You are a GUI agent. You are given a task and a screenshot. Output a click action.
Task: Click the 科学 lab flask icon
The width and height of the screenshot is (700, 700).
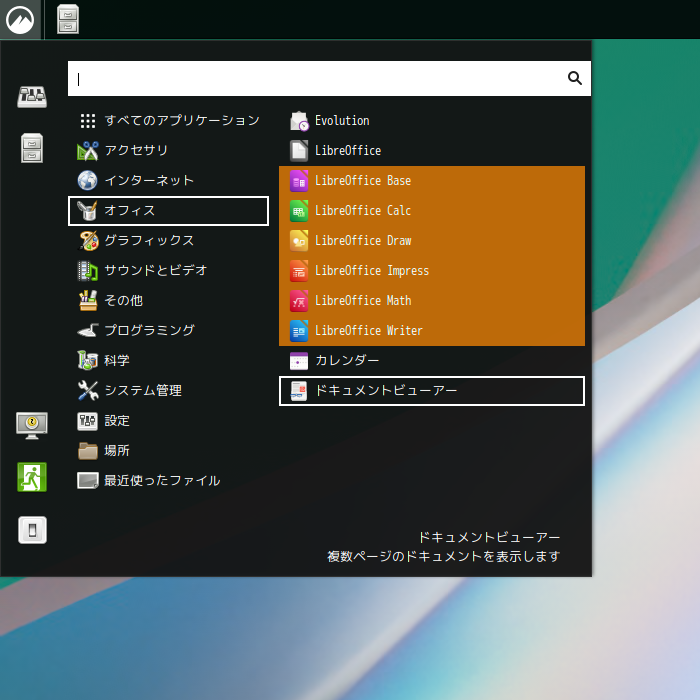[88, 361]
